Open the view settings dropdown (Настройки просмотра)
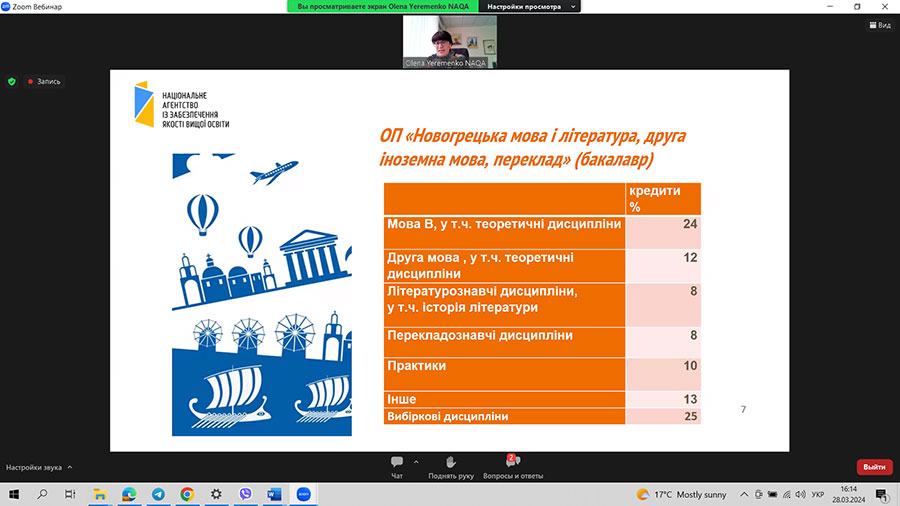The height and width of the screenshot is (506, 900). 530,6
